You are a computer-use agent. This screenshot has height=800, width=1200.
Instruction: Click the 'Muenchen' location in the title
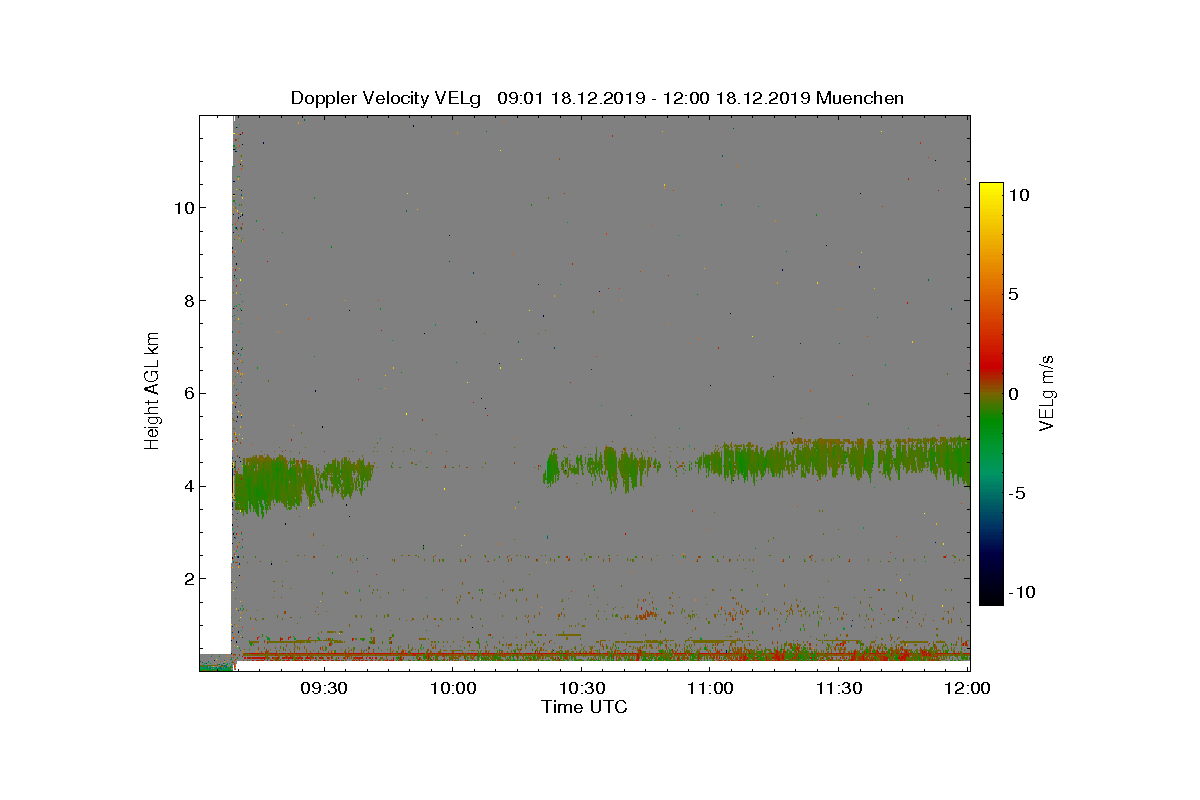(x=860, y=98)
